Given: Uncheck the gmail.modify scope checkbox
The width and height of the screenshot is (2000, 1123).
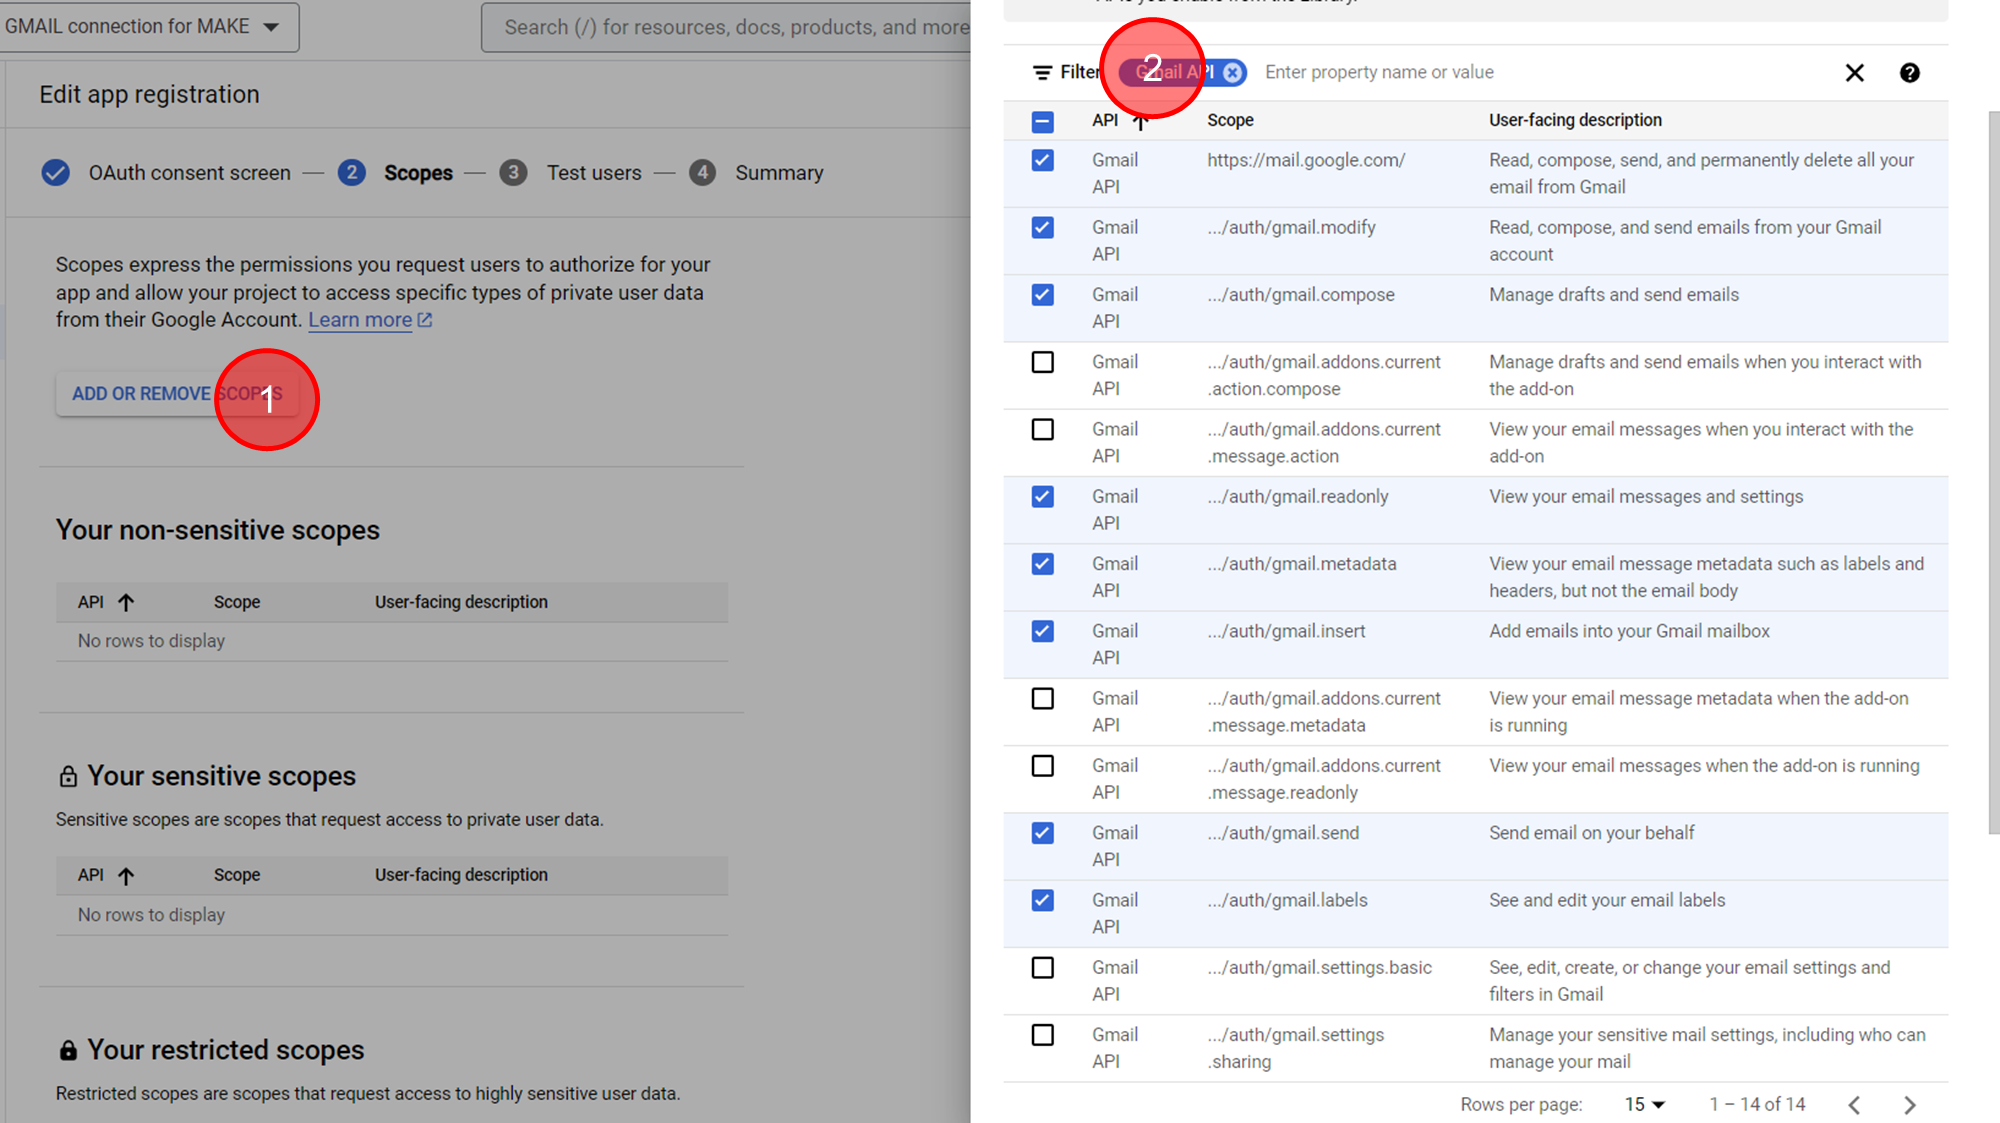Looking at the screenshot, I should 1042,228.
